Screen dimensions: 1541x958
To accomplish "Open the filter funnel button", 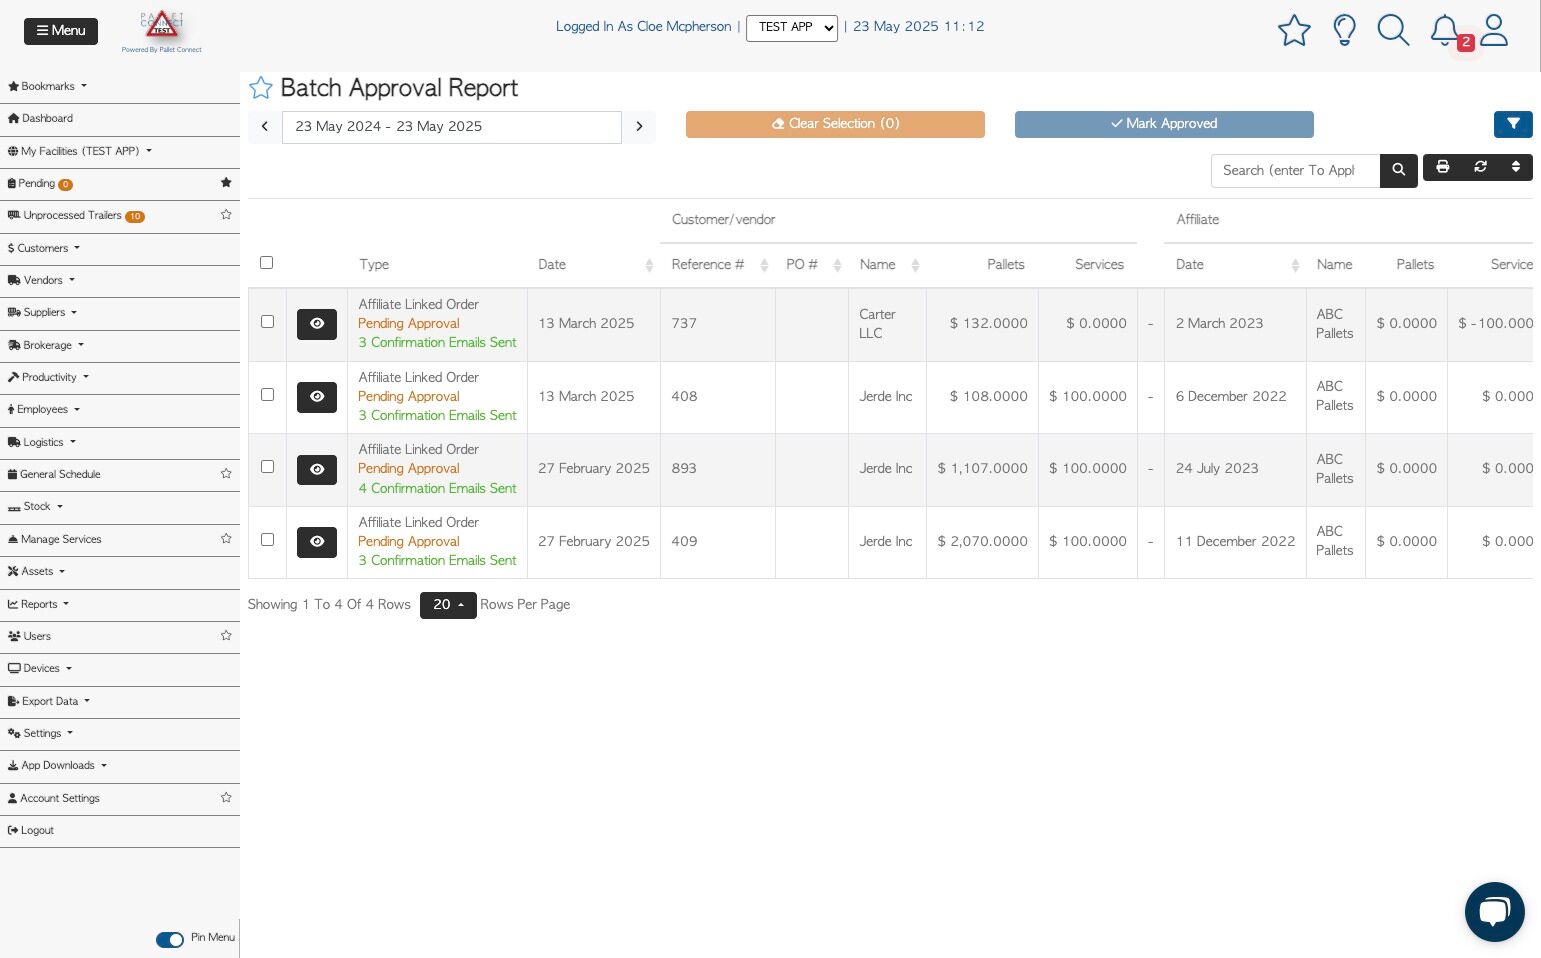I will [x=1513, y=124].
